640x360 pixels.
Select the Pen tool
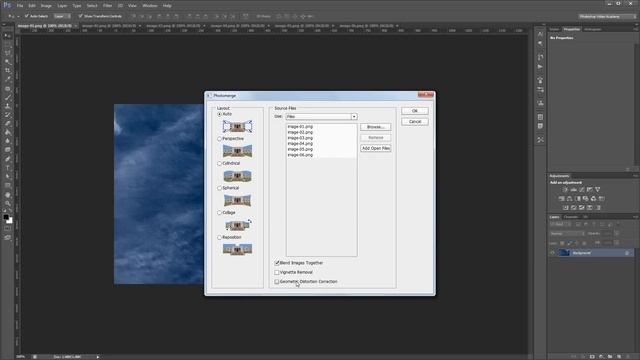[7, 159]
